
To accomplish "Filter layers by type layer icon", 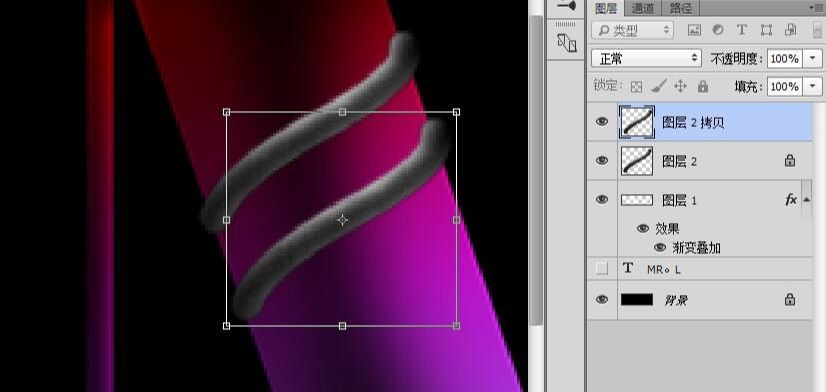I will (742, 30).
